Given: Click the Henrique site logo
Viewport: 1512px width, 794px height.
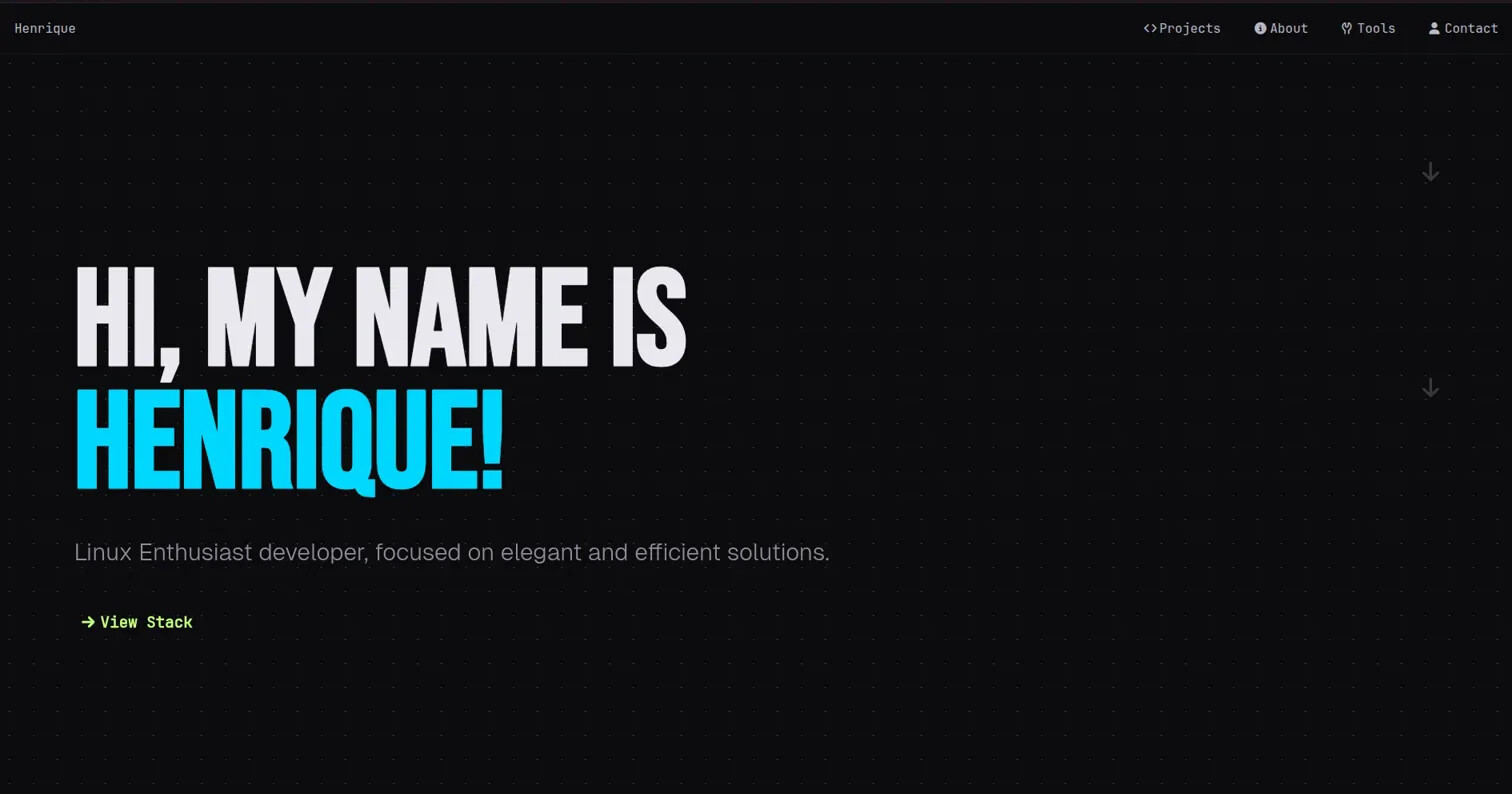Looking at the screenshot, I should [x=45, y=28].
